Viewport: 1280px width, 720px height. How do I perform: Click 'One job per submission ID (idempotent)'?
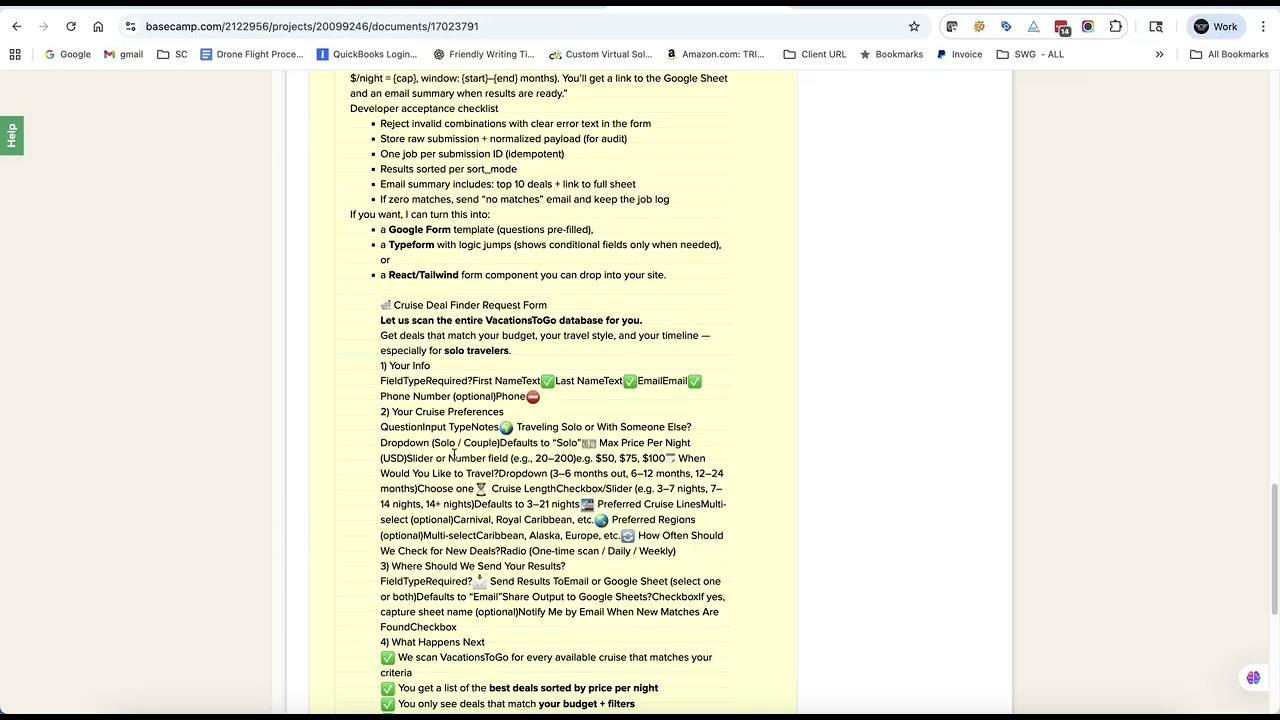click(472, 154)
